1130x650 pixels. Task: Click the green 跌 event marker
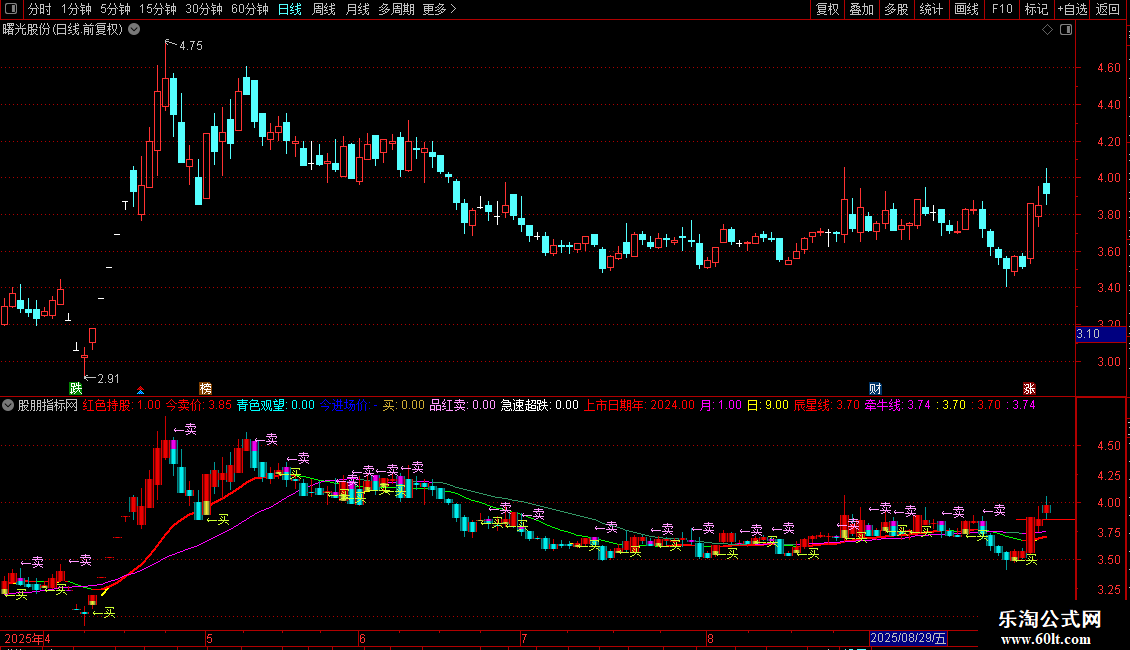(x=76, y=388)
